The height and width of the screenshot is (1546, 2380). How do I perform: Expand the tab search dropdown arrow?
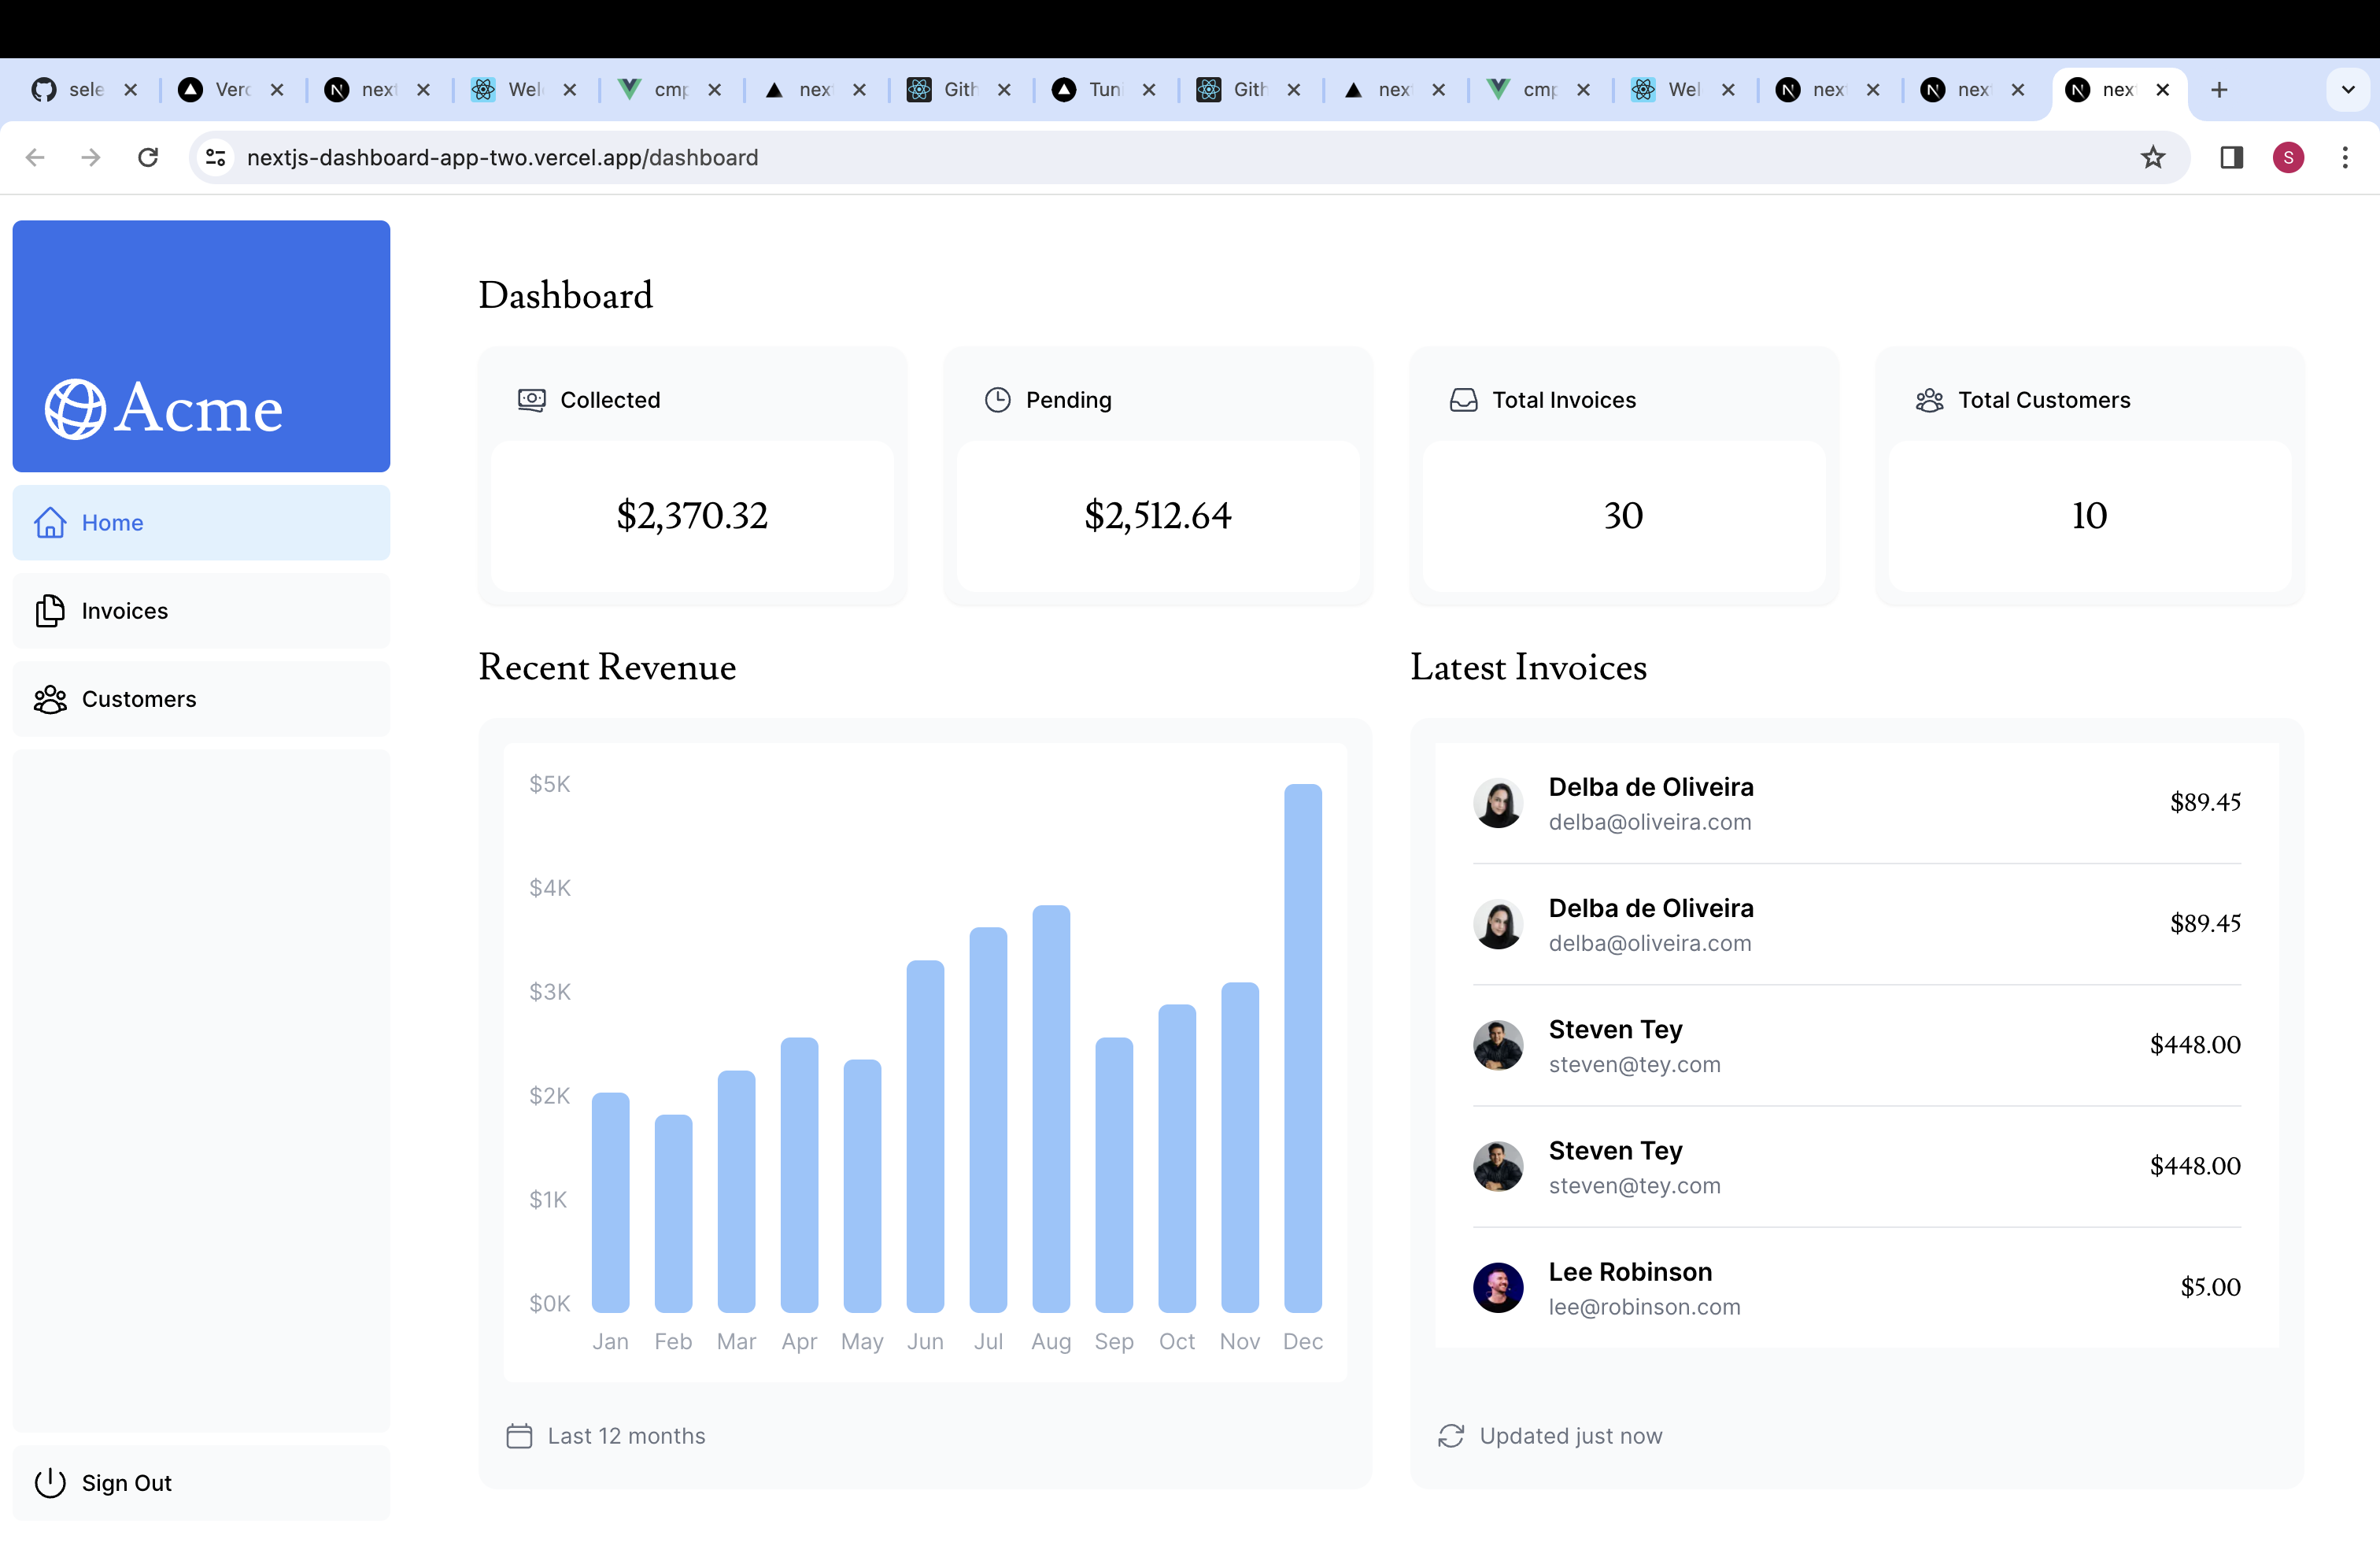pyautogui.click(x=2348, y=90)
